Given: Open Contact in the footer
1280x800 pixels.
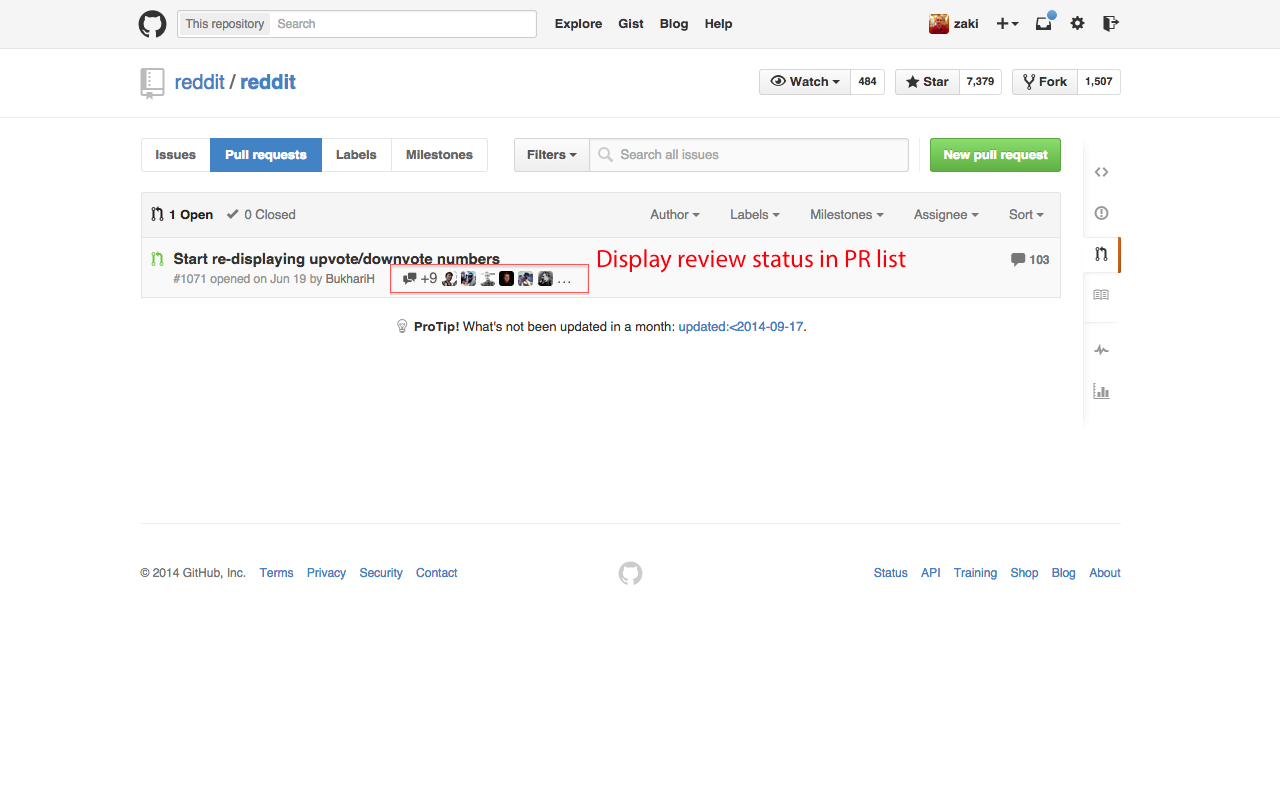Looking at the screenshot, I should pos(436,573).
